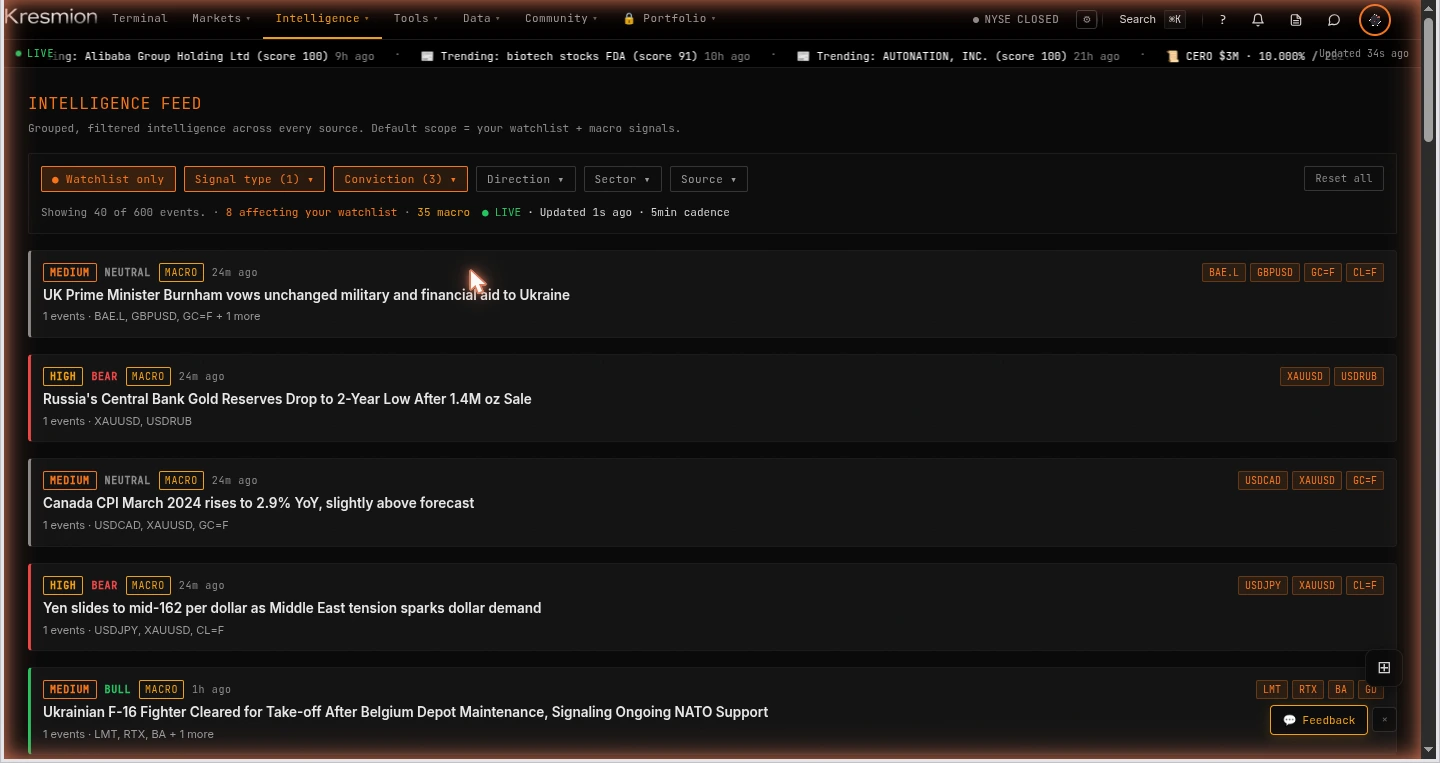Image resolution: width=1440 pixels, height=763 pixels.
Task: Click the NYSE CLOSED status indicator
Action: tap(1016, 19)
